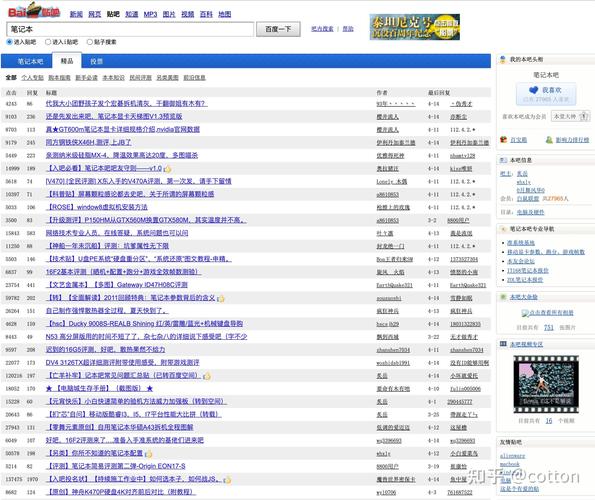Click the thumbs-up icon on 【入吧必看】 thread
The image size is (595, 500).
[167, 168]
